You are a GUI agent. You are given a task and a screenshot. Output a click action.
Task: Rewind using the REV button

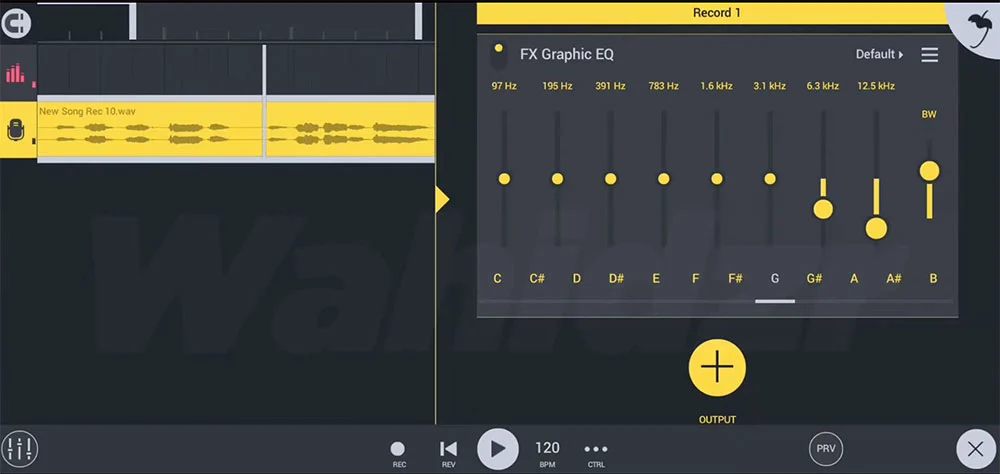tap(448, 454)
